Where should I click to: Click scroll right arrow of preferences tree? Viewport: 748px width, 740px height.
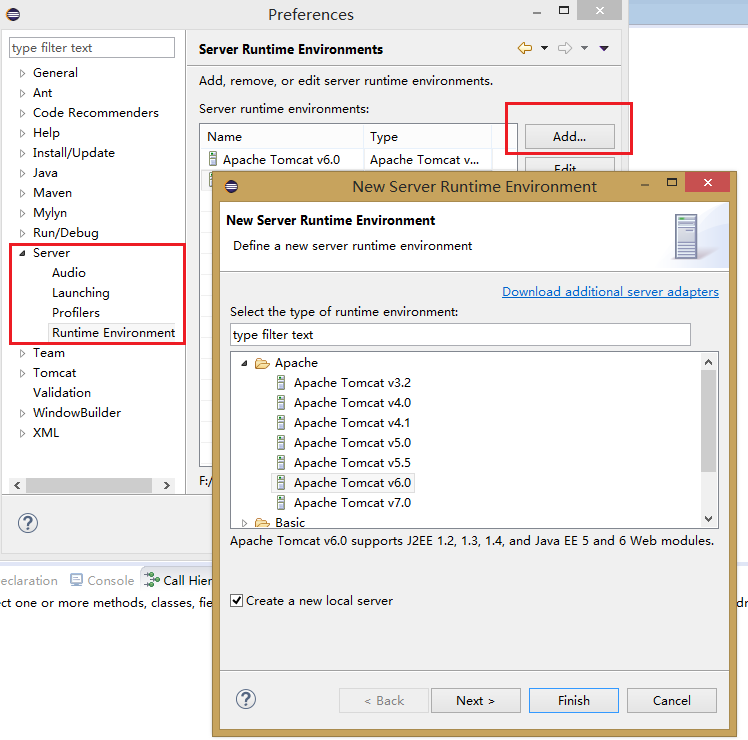166,485
